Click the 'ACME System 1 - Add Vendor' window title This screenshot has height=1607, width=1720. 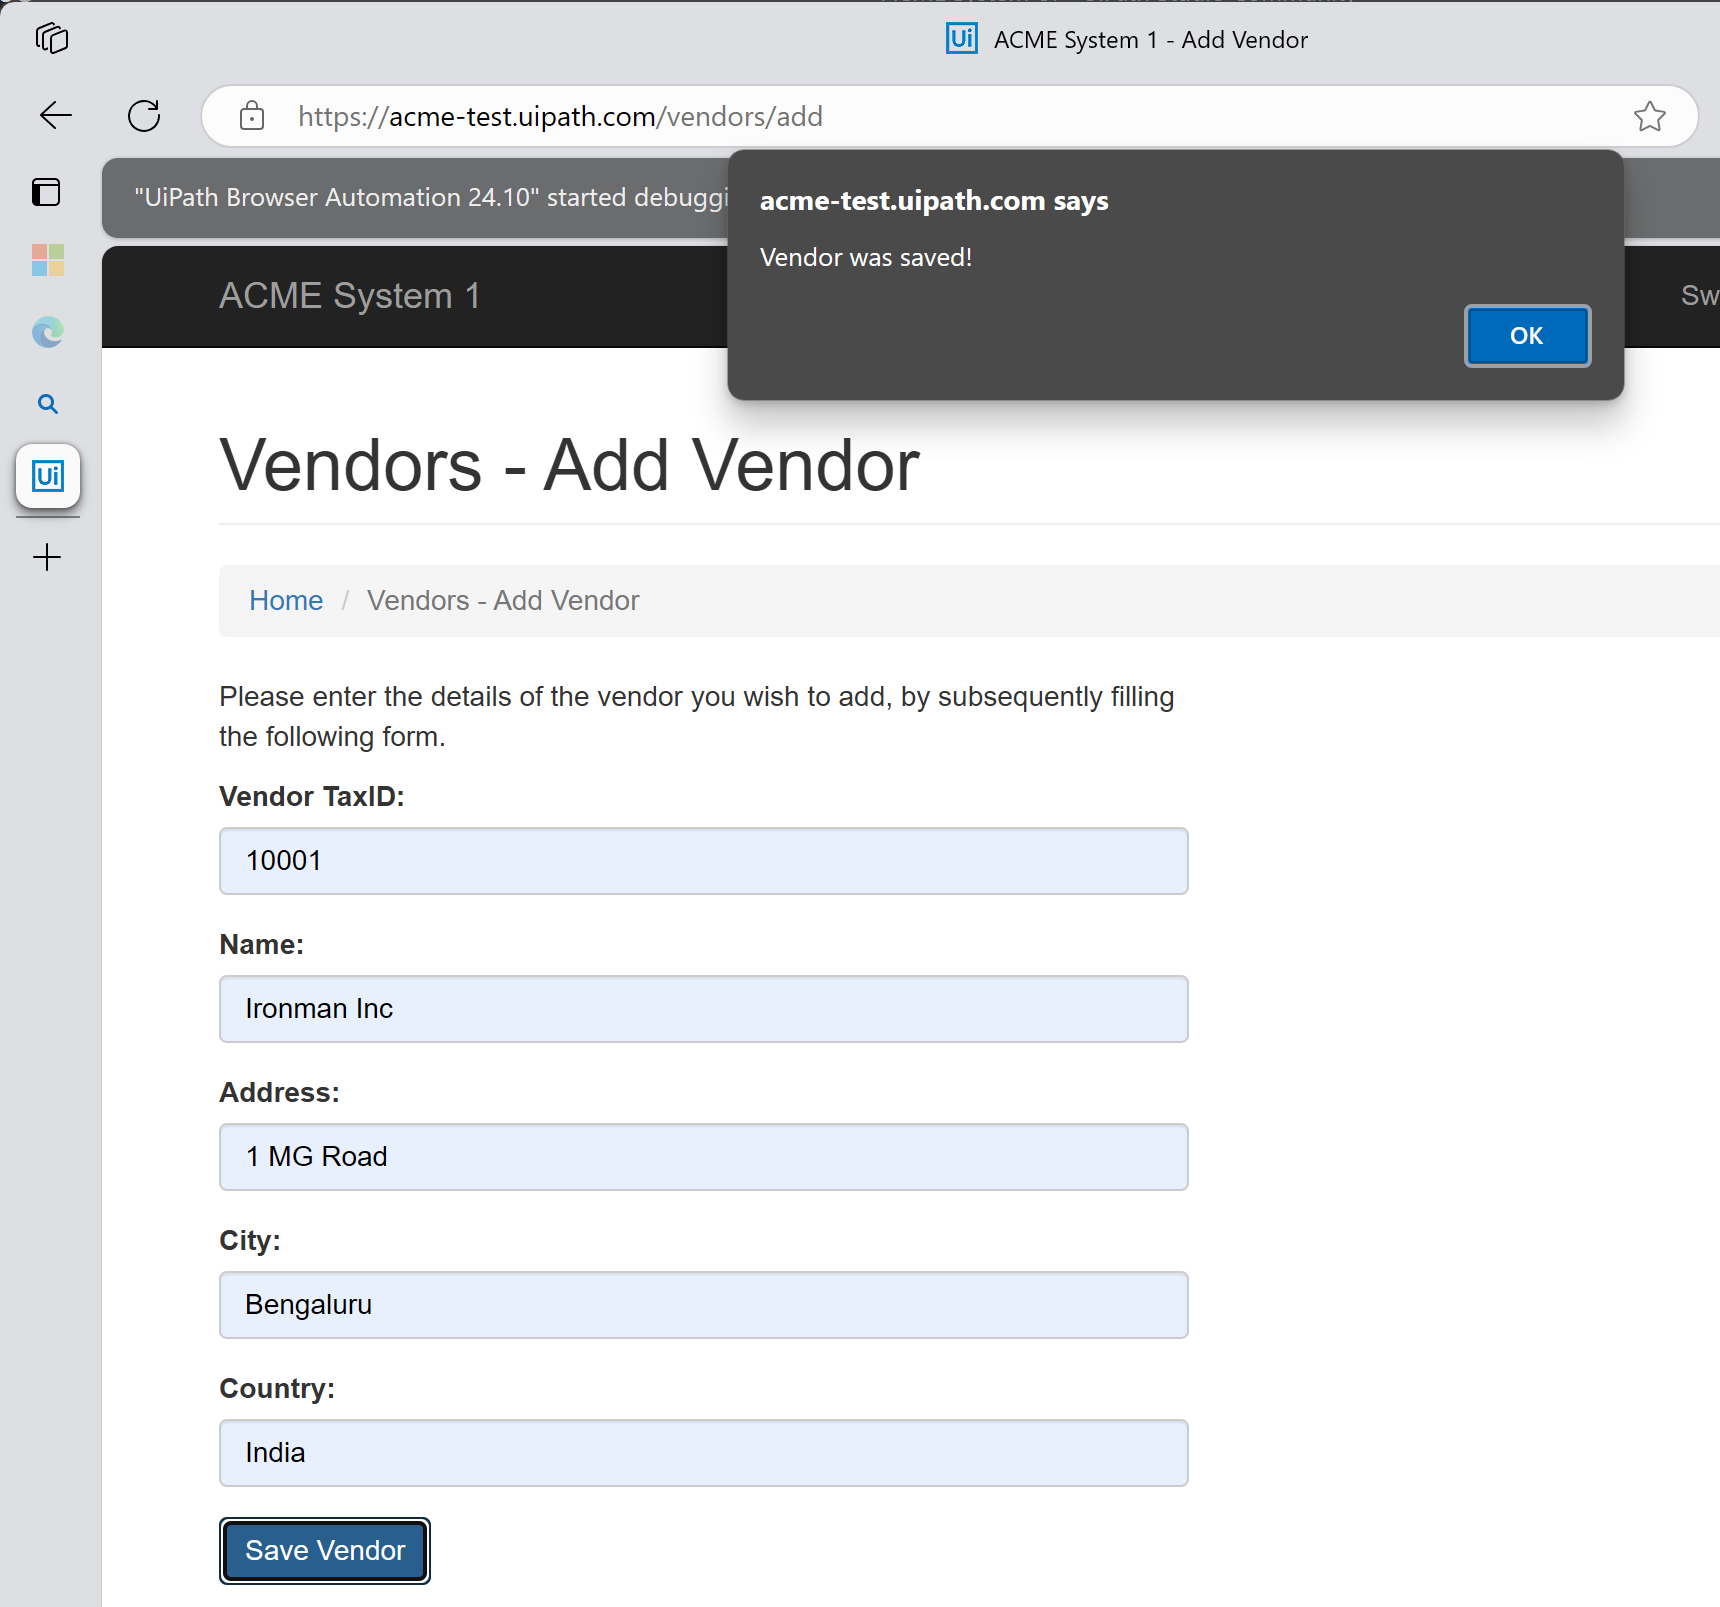pyautogui.click(x=1151, y=40)
